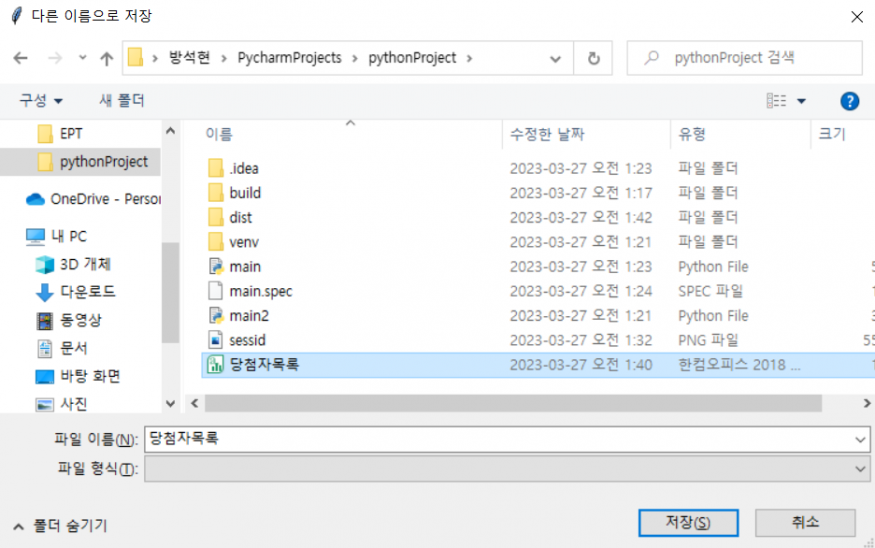Go up one folder level
The width and height of the screenshot is (875, 548).
click(107, 58)
